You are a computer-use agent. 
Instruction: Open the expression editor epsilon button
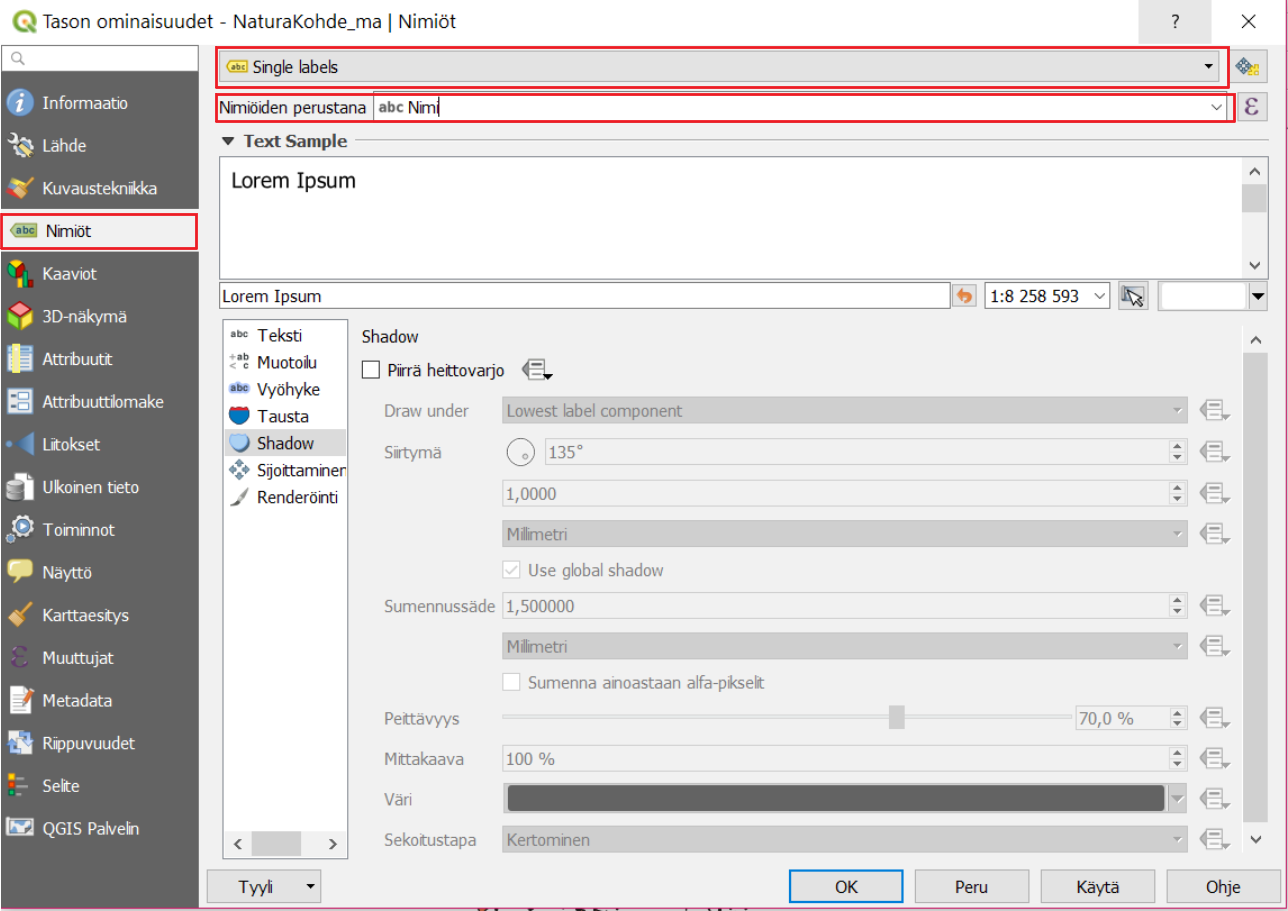tap(1251, 107)
